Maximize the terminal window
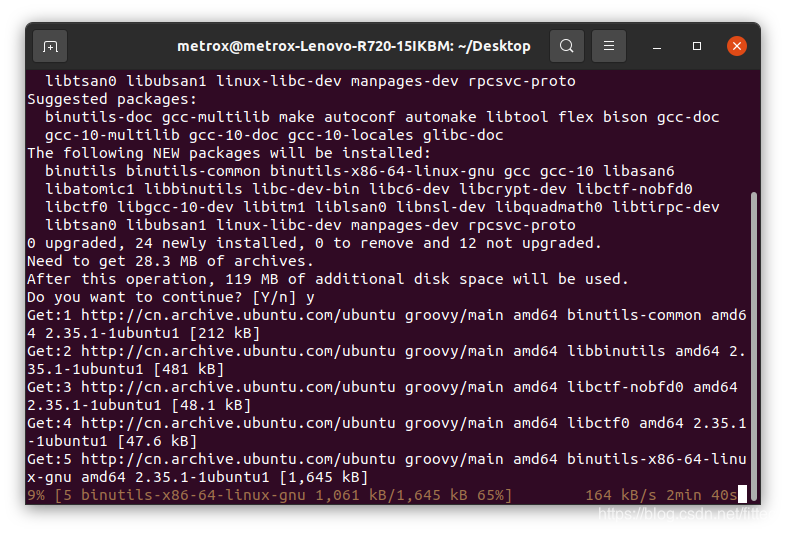Image resolution: width=786 pixels, height=533 pixels. pos(697,46)
